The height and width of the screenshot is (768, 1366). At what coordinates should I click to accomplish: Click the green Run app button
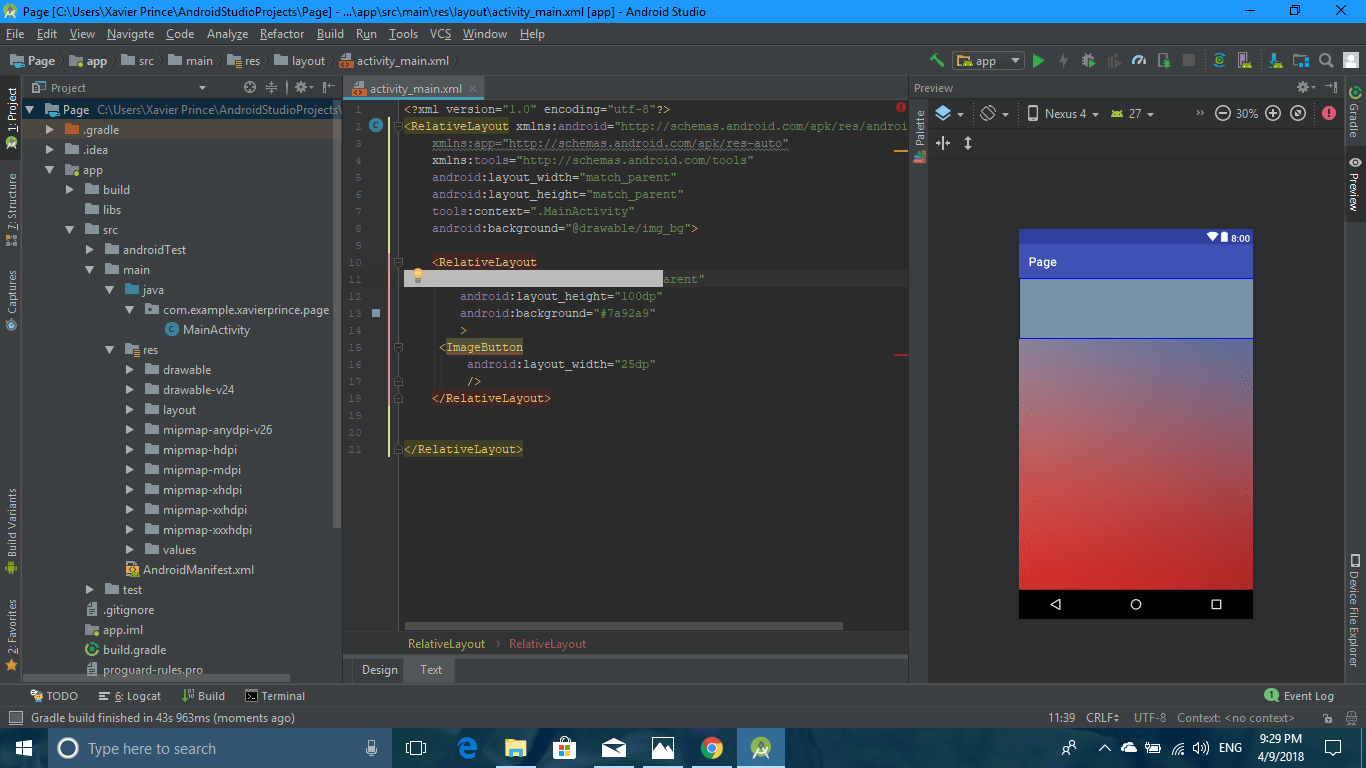1038,61
